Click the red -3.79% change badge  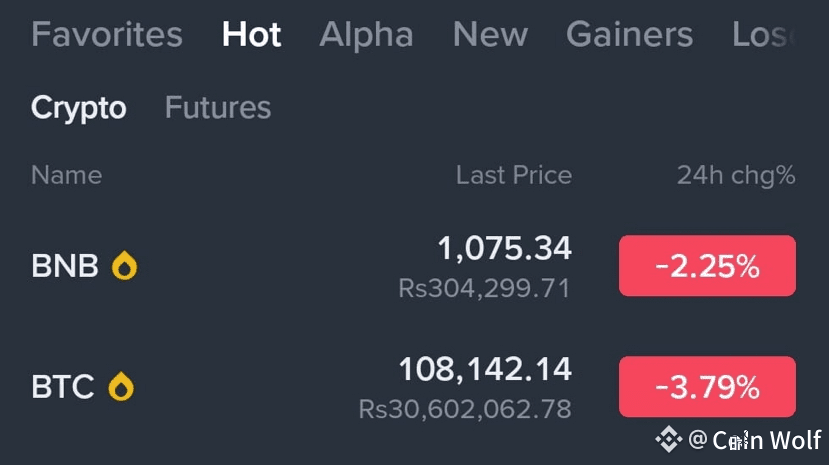707,387
